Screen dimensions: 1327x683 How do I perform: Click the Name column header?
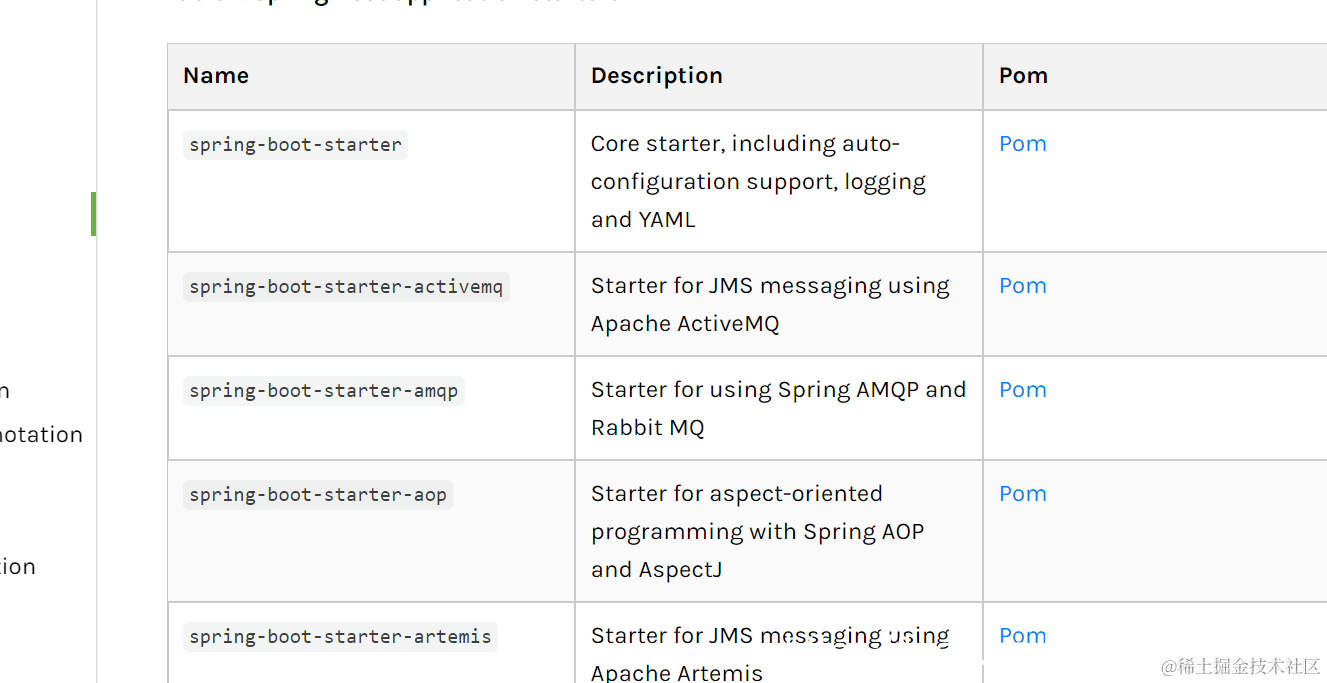tap(216, 76)
